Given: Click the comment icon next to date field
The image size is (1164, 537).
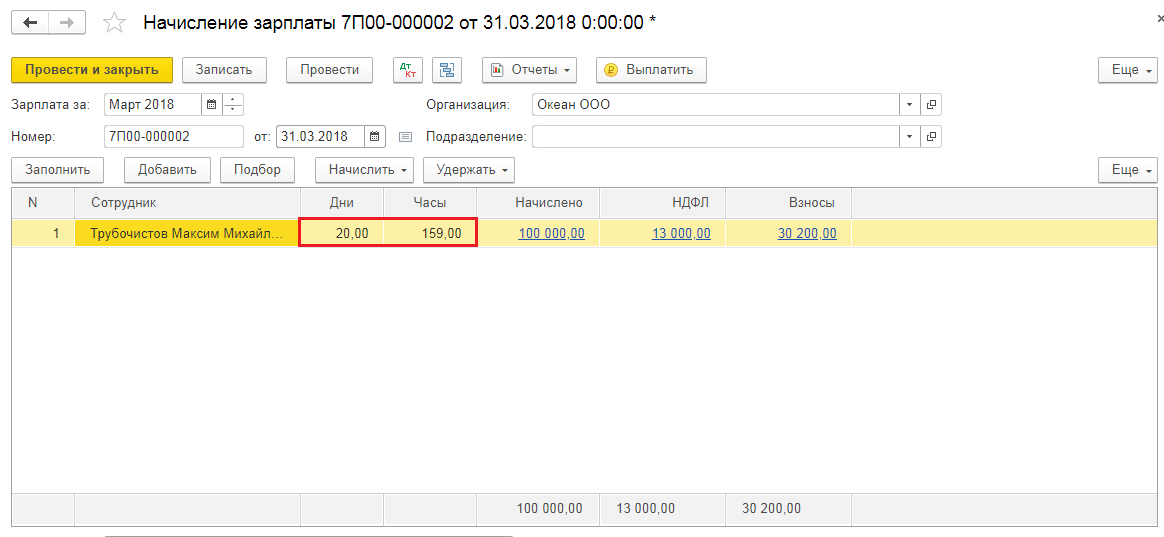Looking at the screenshot, I should pyautogui.click(x=405, y=137).
